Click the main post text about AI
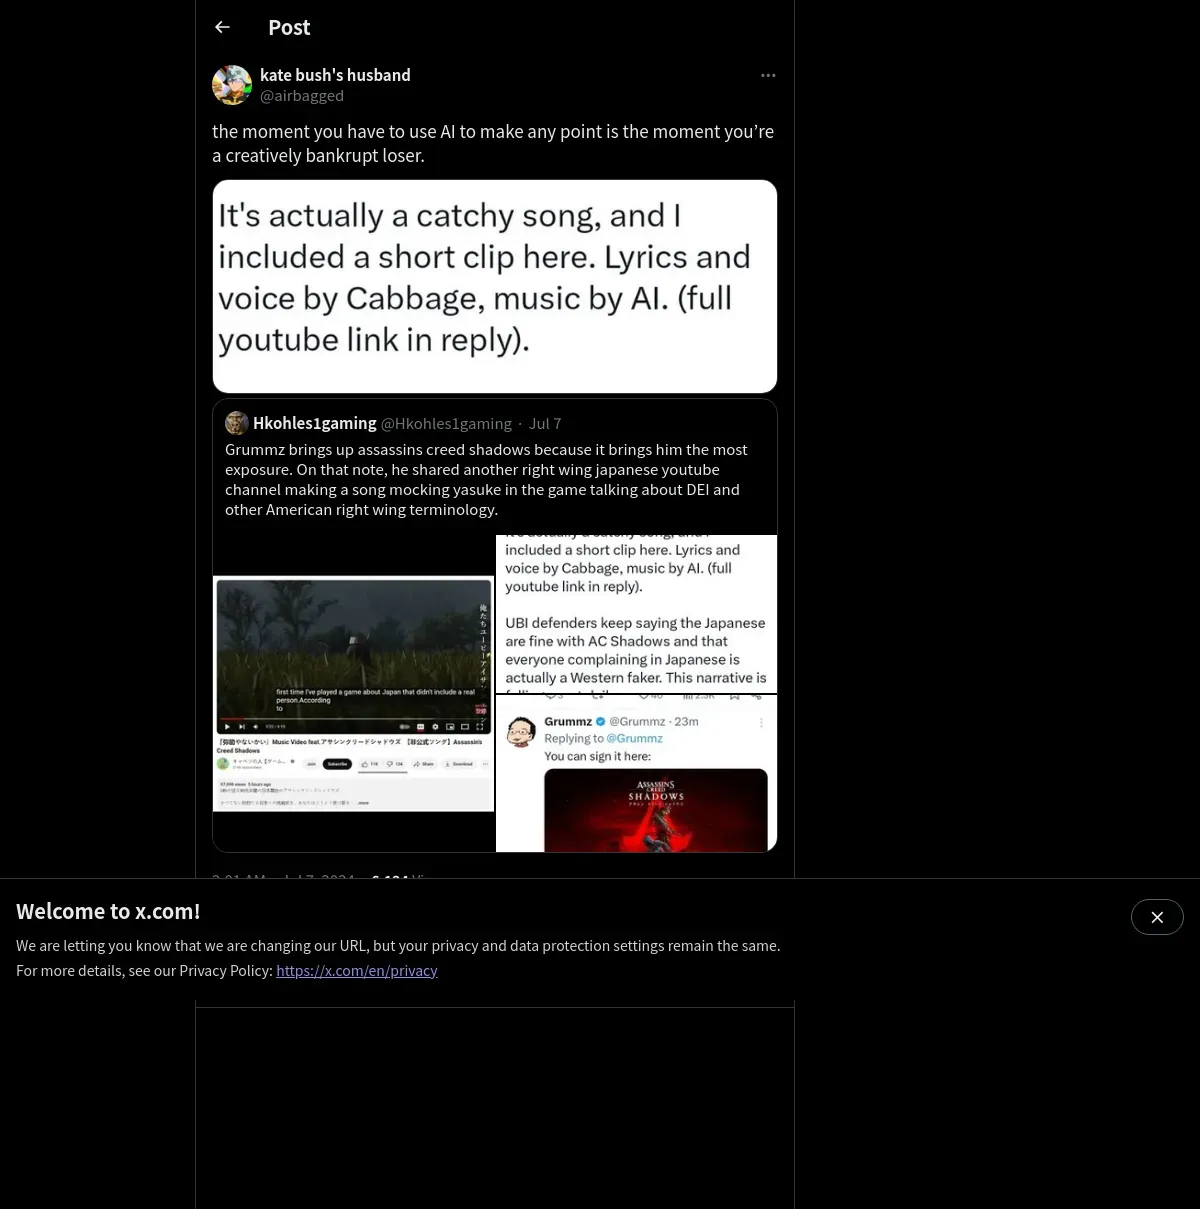 [493, 143]
